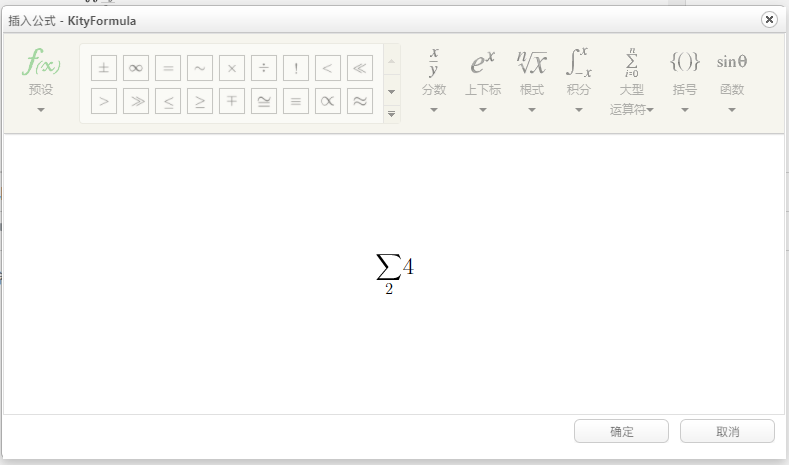The height and width of the screenshot is (465, 789).
Task: Click the 取消 cancel button
Action: tap(727, 431)
